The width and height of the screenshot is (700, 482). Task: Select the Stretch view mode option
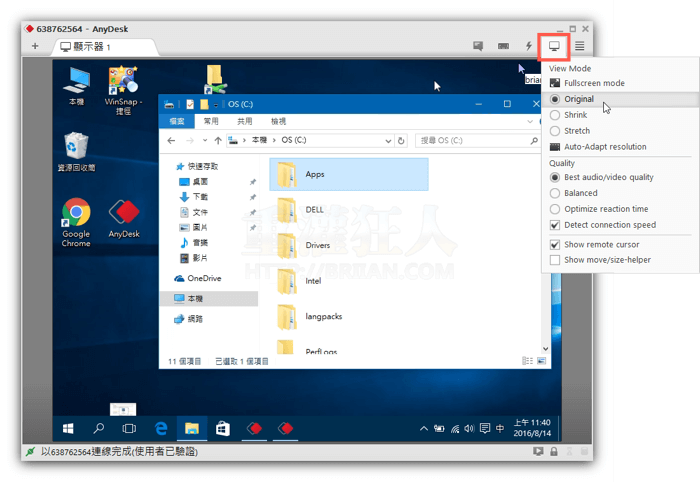tap(577, 131)
